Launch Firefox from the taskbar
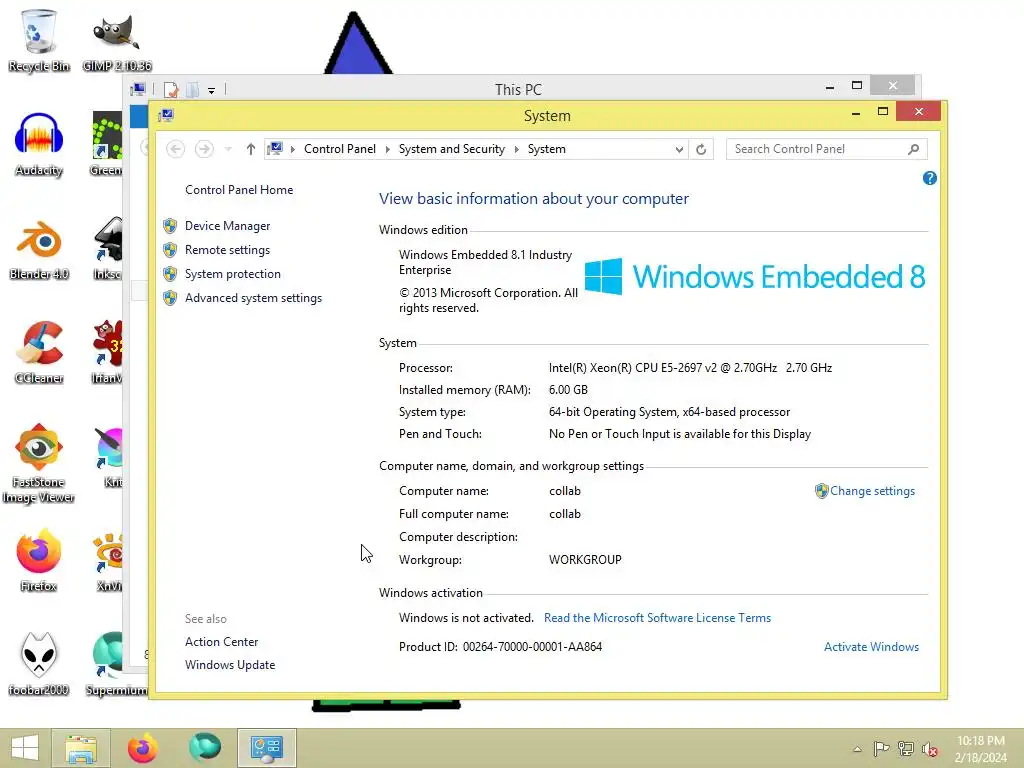Viewport: 1024px width, 768px height. [x=142, y=748]
